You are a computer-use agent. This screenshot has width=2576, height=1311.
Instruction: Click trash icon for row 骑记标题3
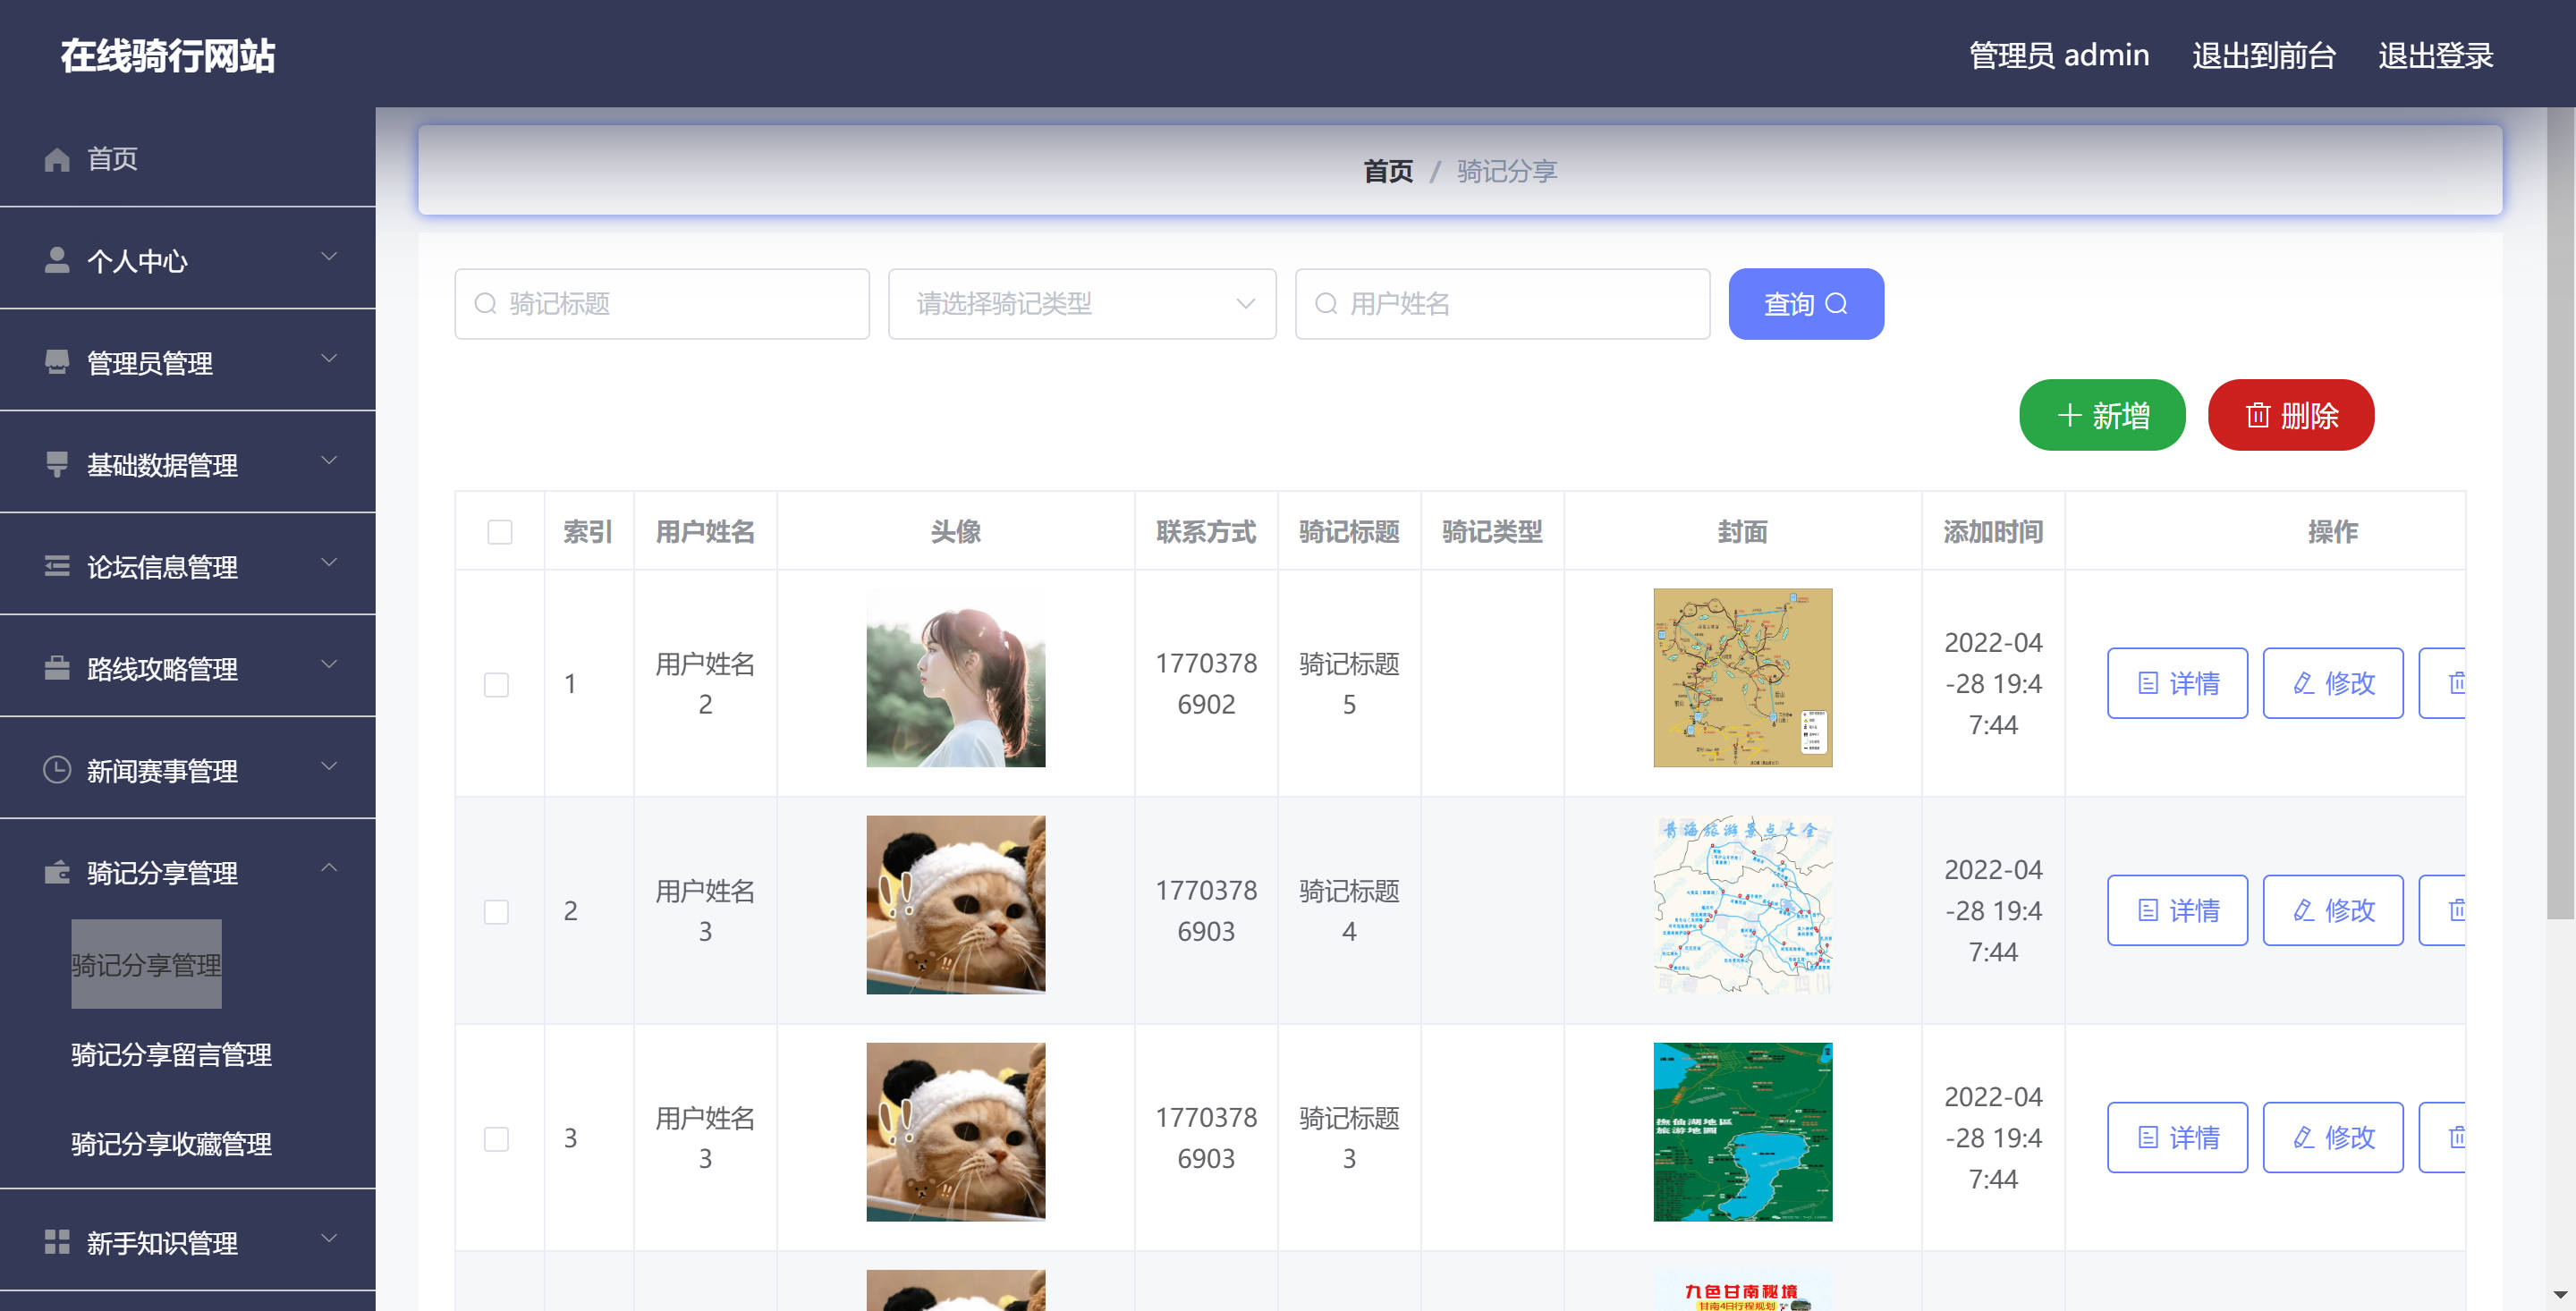(x=2457, y=1137)
